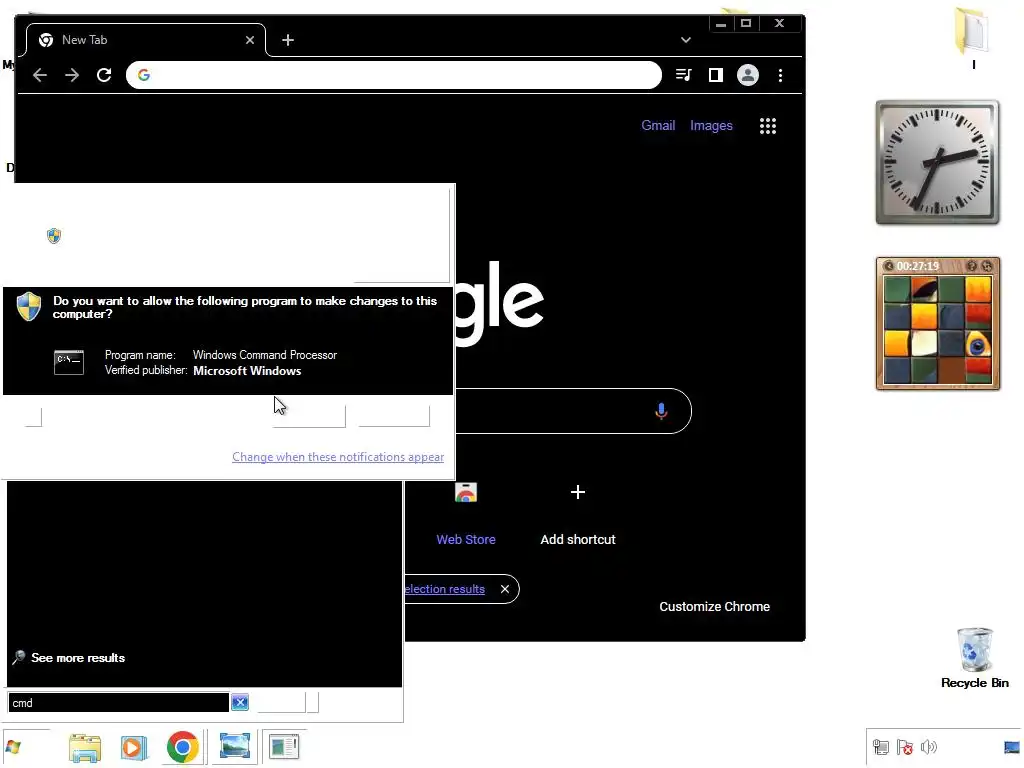Screen dimensions: 1024x768
Task: Click the Web Store label
Action: point(466,539)
